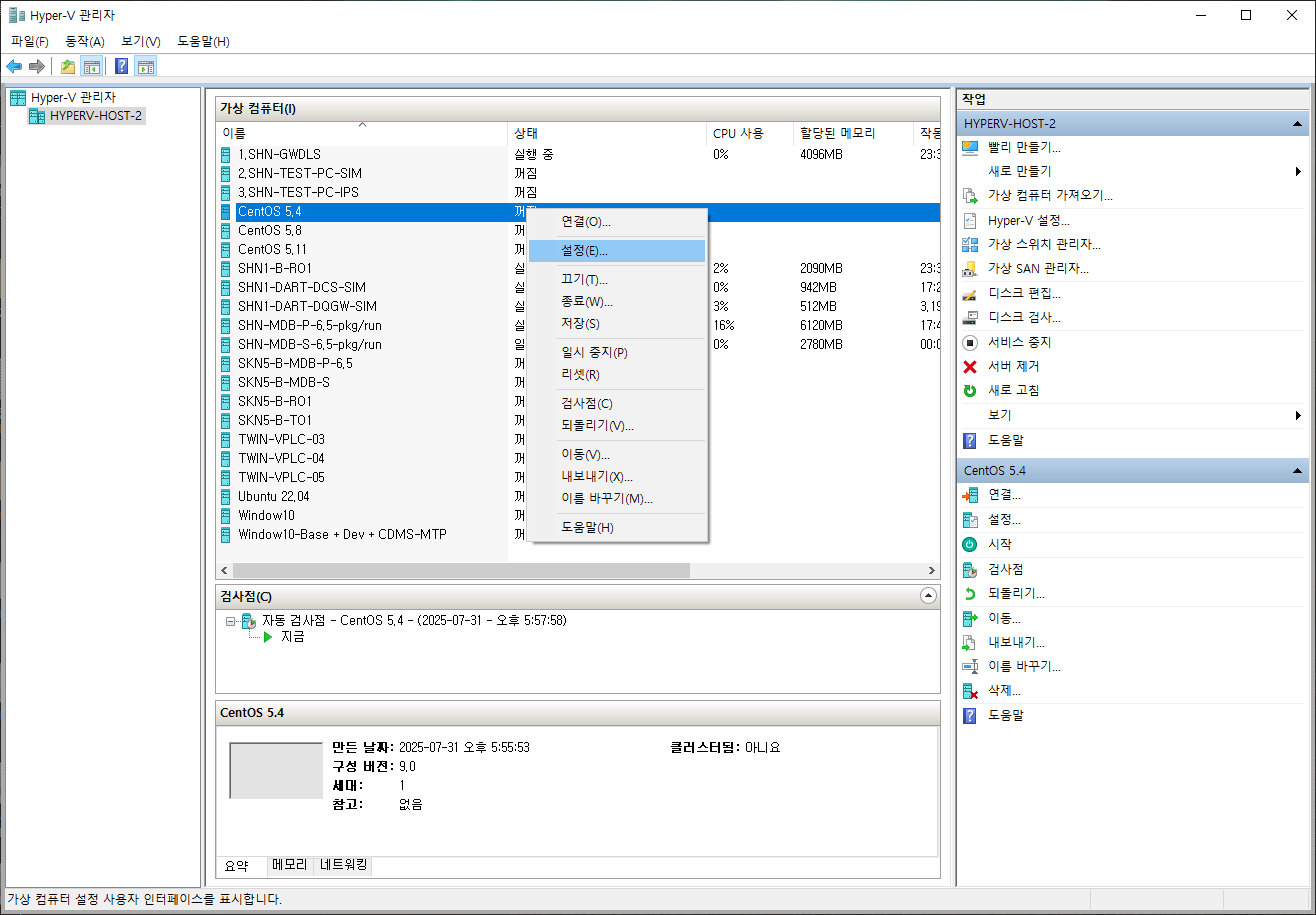Viewport: 1316px width, 915px height.
Task: Click the 서비스 중지 stop icon
Action: click(969, 342)
